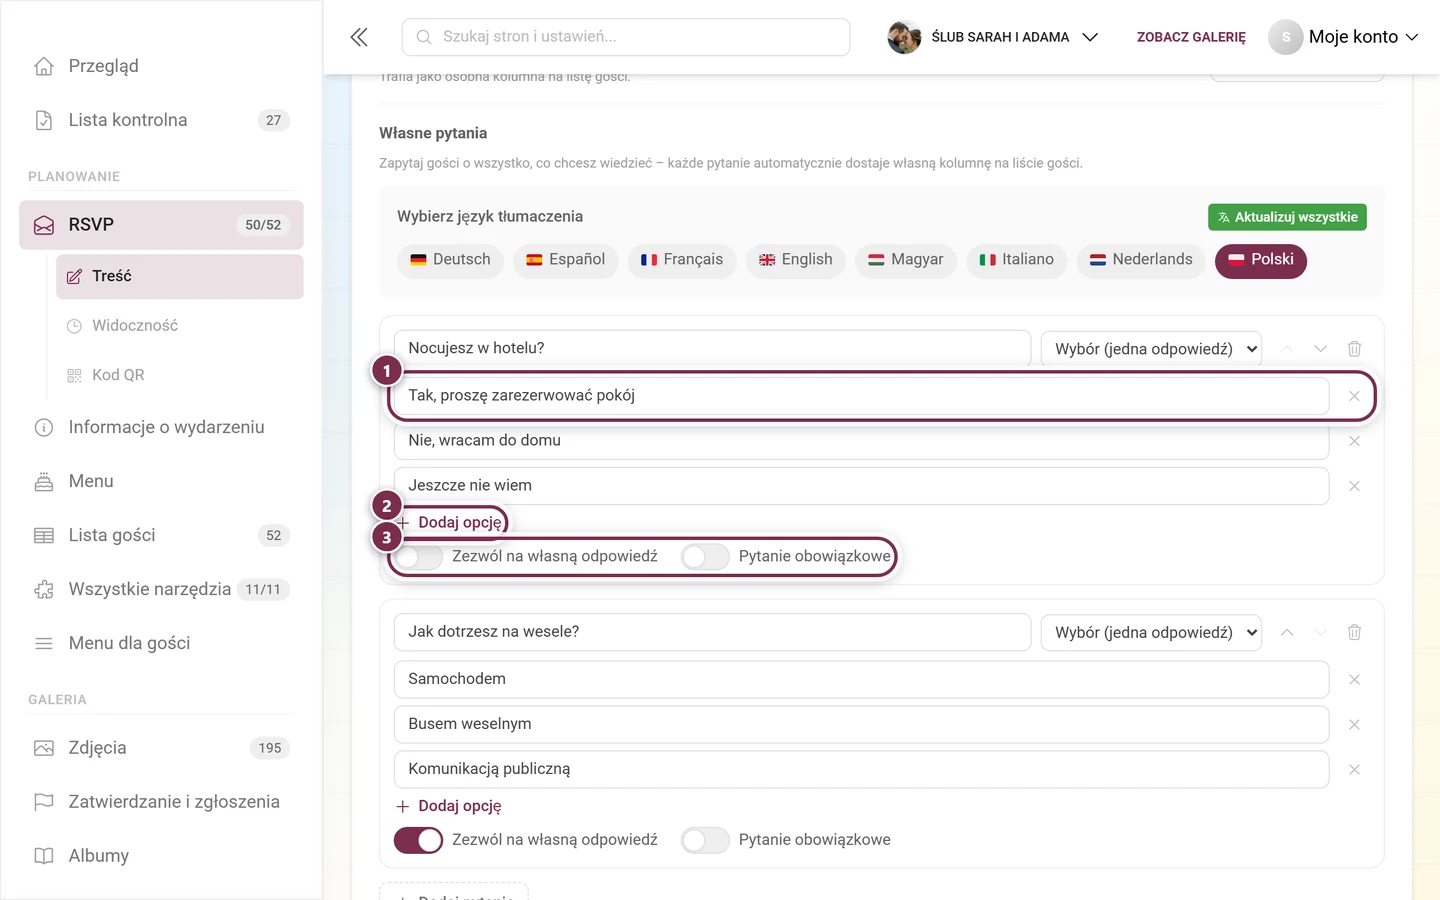Add option to 'Nocujesz w hotelu?' question

click(450, 522)
